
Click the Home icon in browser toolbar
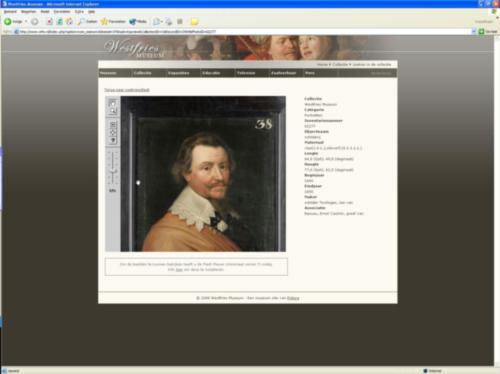coord(69,21)
